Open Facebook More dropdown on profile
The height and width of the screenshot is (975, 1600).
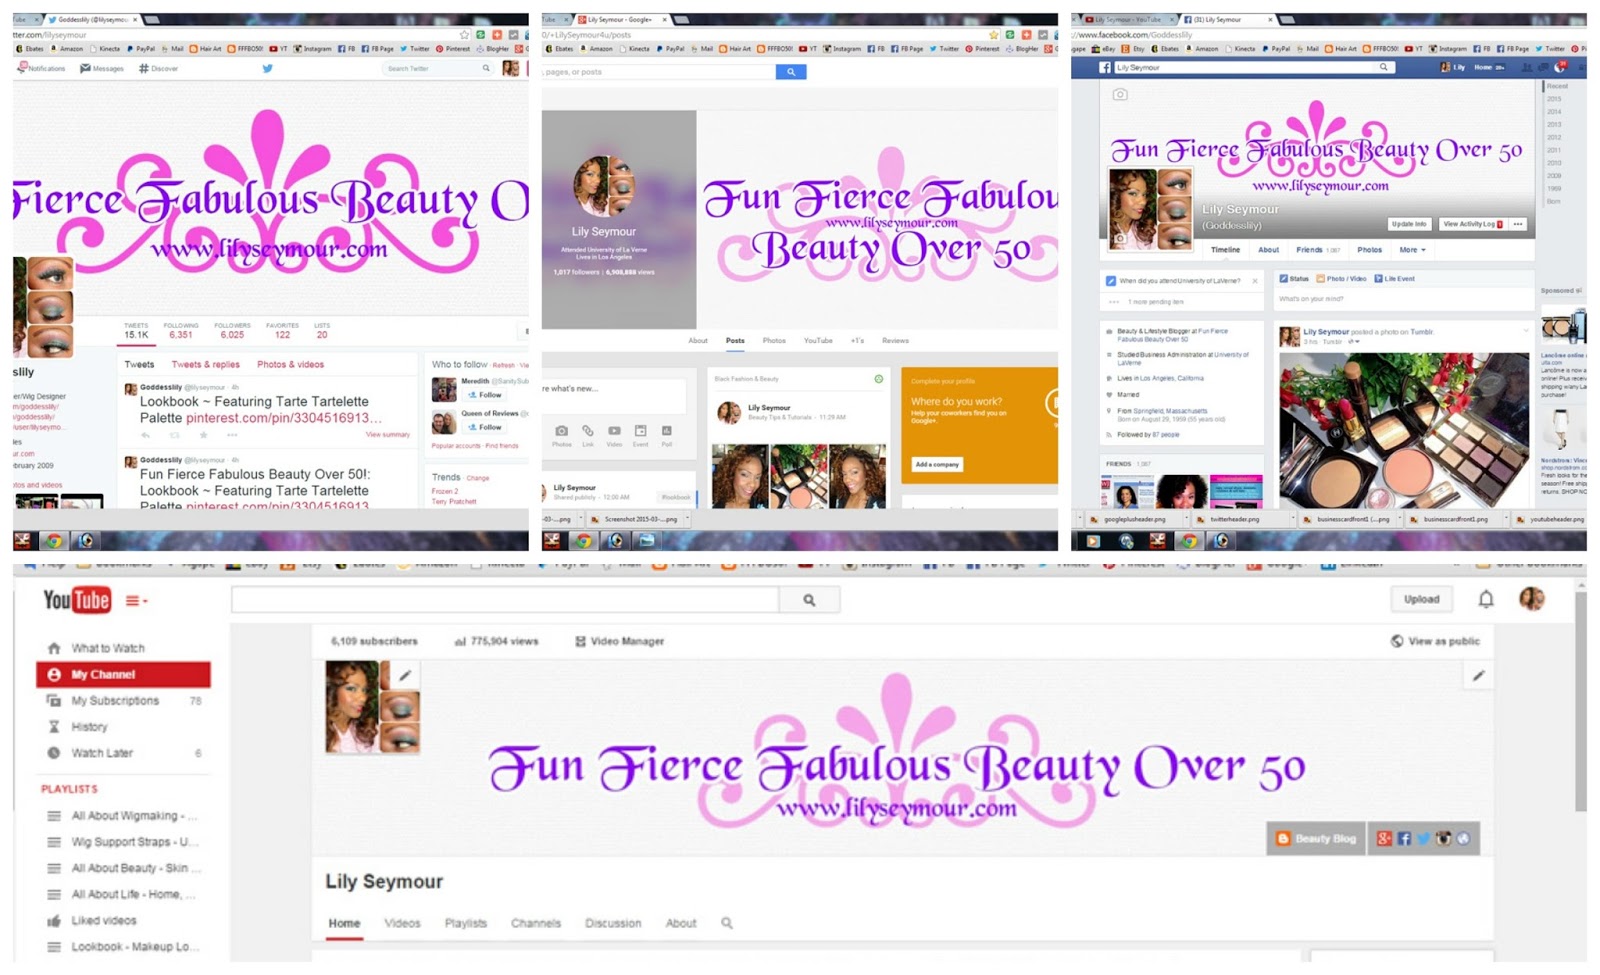click(1412, 250)
